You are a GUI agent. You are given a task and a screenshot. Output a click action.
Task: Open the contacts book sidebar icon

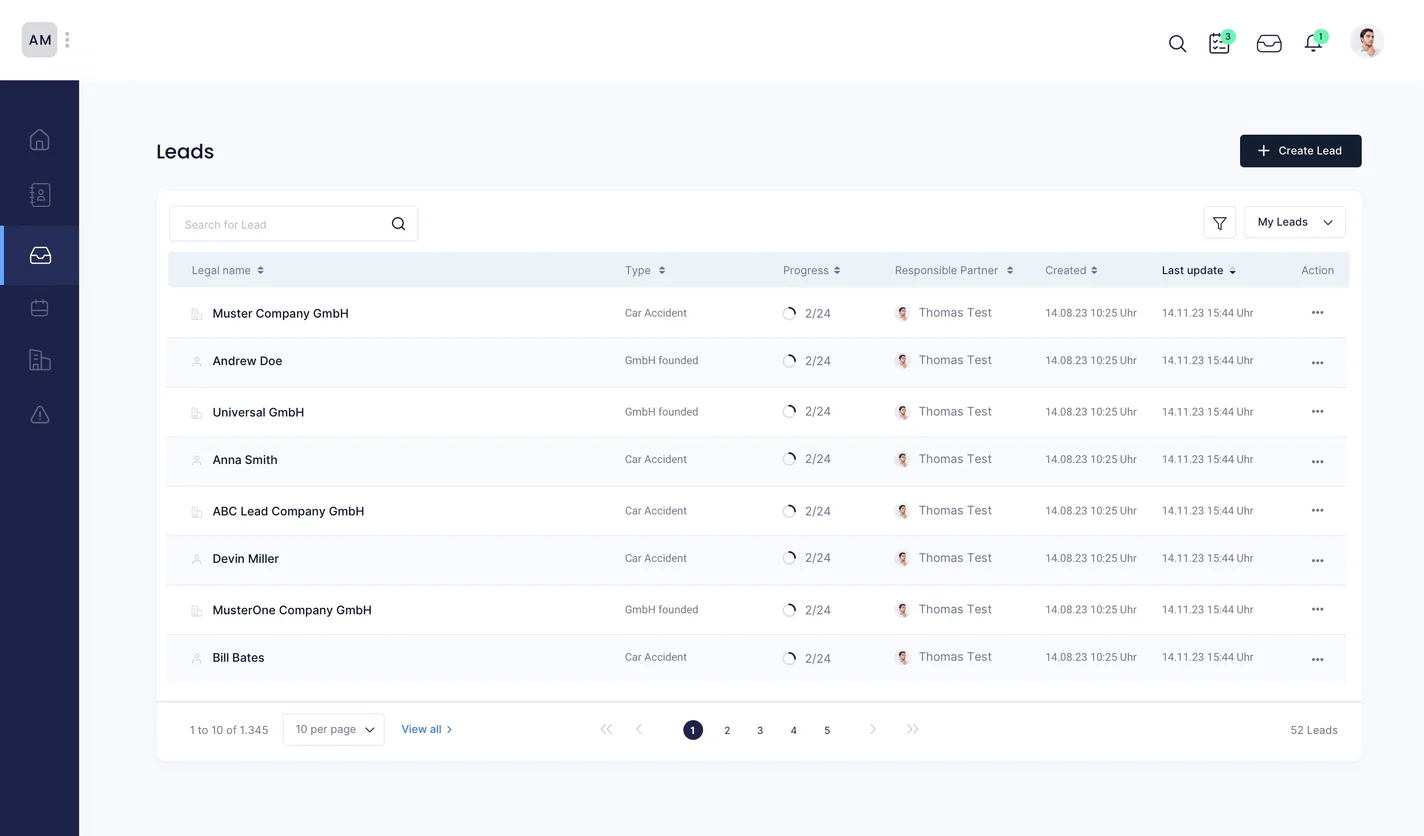click(x=40, y=195)
